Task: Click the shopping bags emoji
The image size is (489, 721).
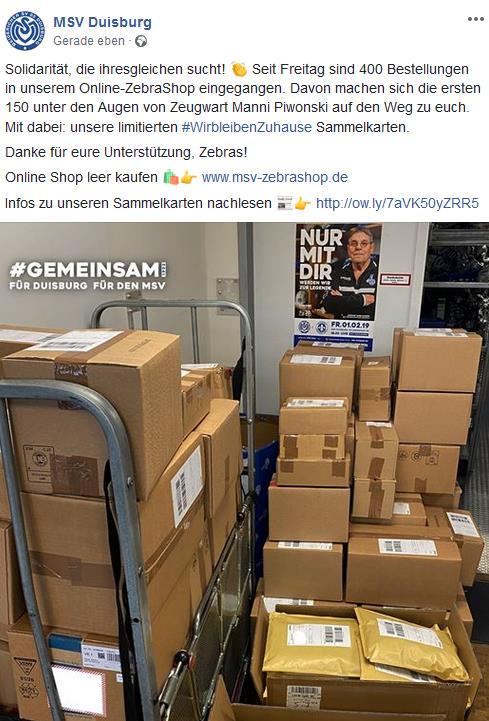Action: pos(171,177)
